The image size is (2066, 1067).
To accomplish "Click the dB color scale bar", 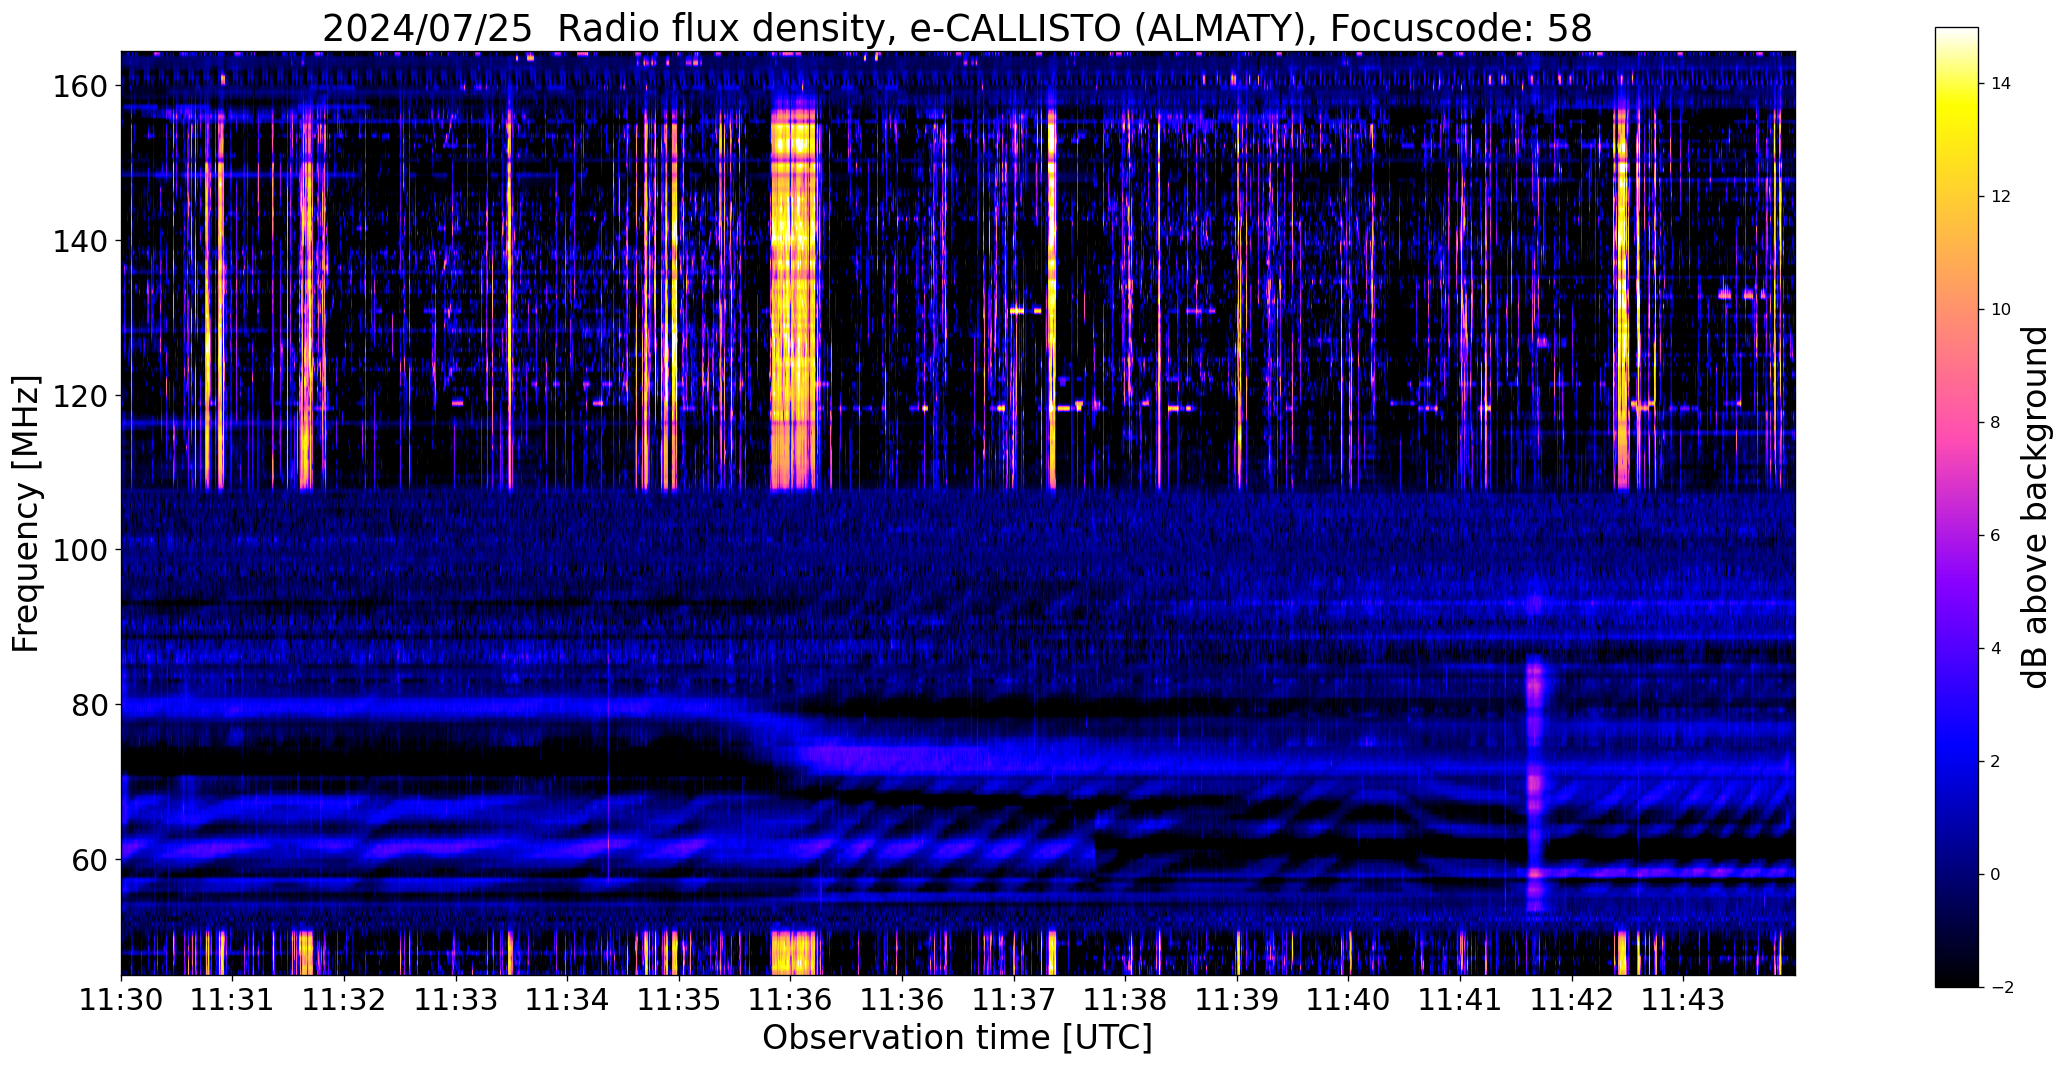I will (1957, 507).
